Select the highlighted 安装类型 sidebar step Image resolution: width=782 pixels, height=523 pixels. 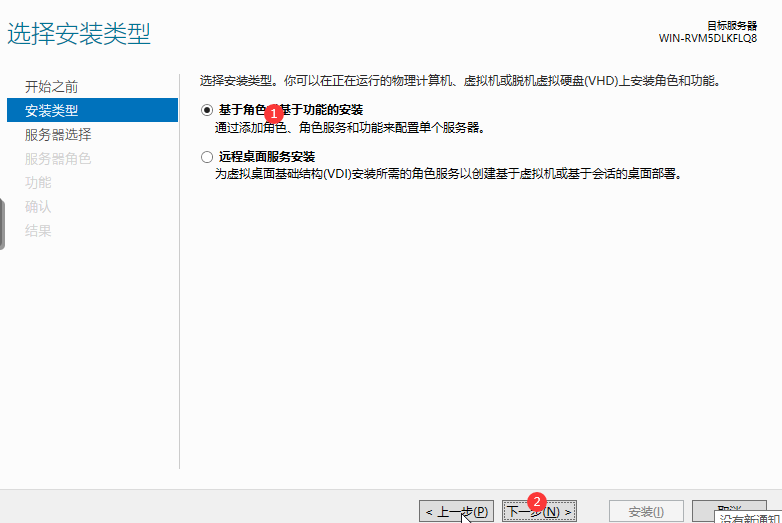pyautogui.click(x=51, y=110)
